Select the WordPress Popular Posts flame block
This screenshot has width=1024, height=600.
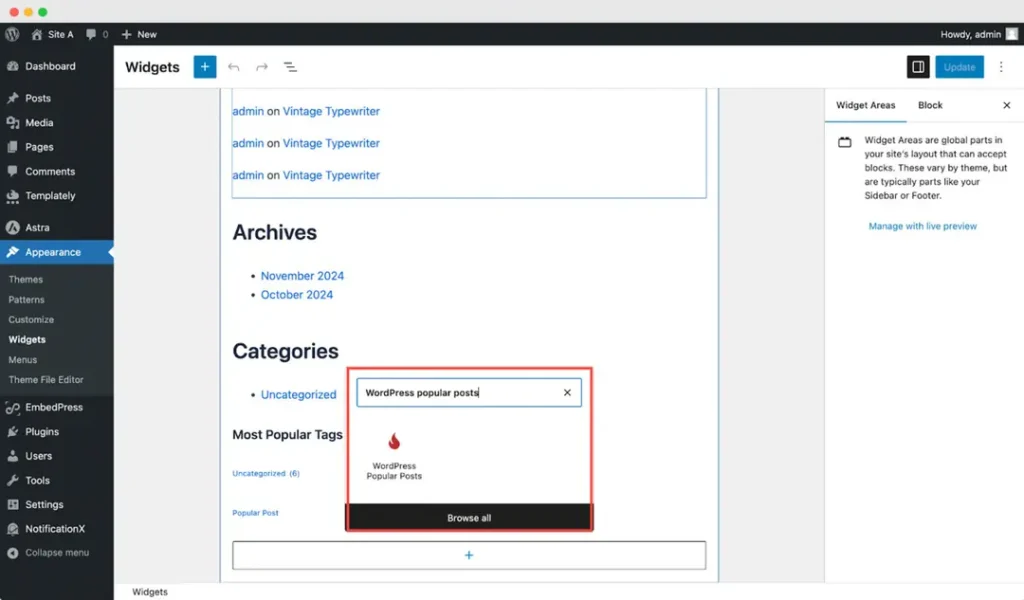tap(394, 456)
